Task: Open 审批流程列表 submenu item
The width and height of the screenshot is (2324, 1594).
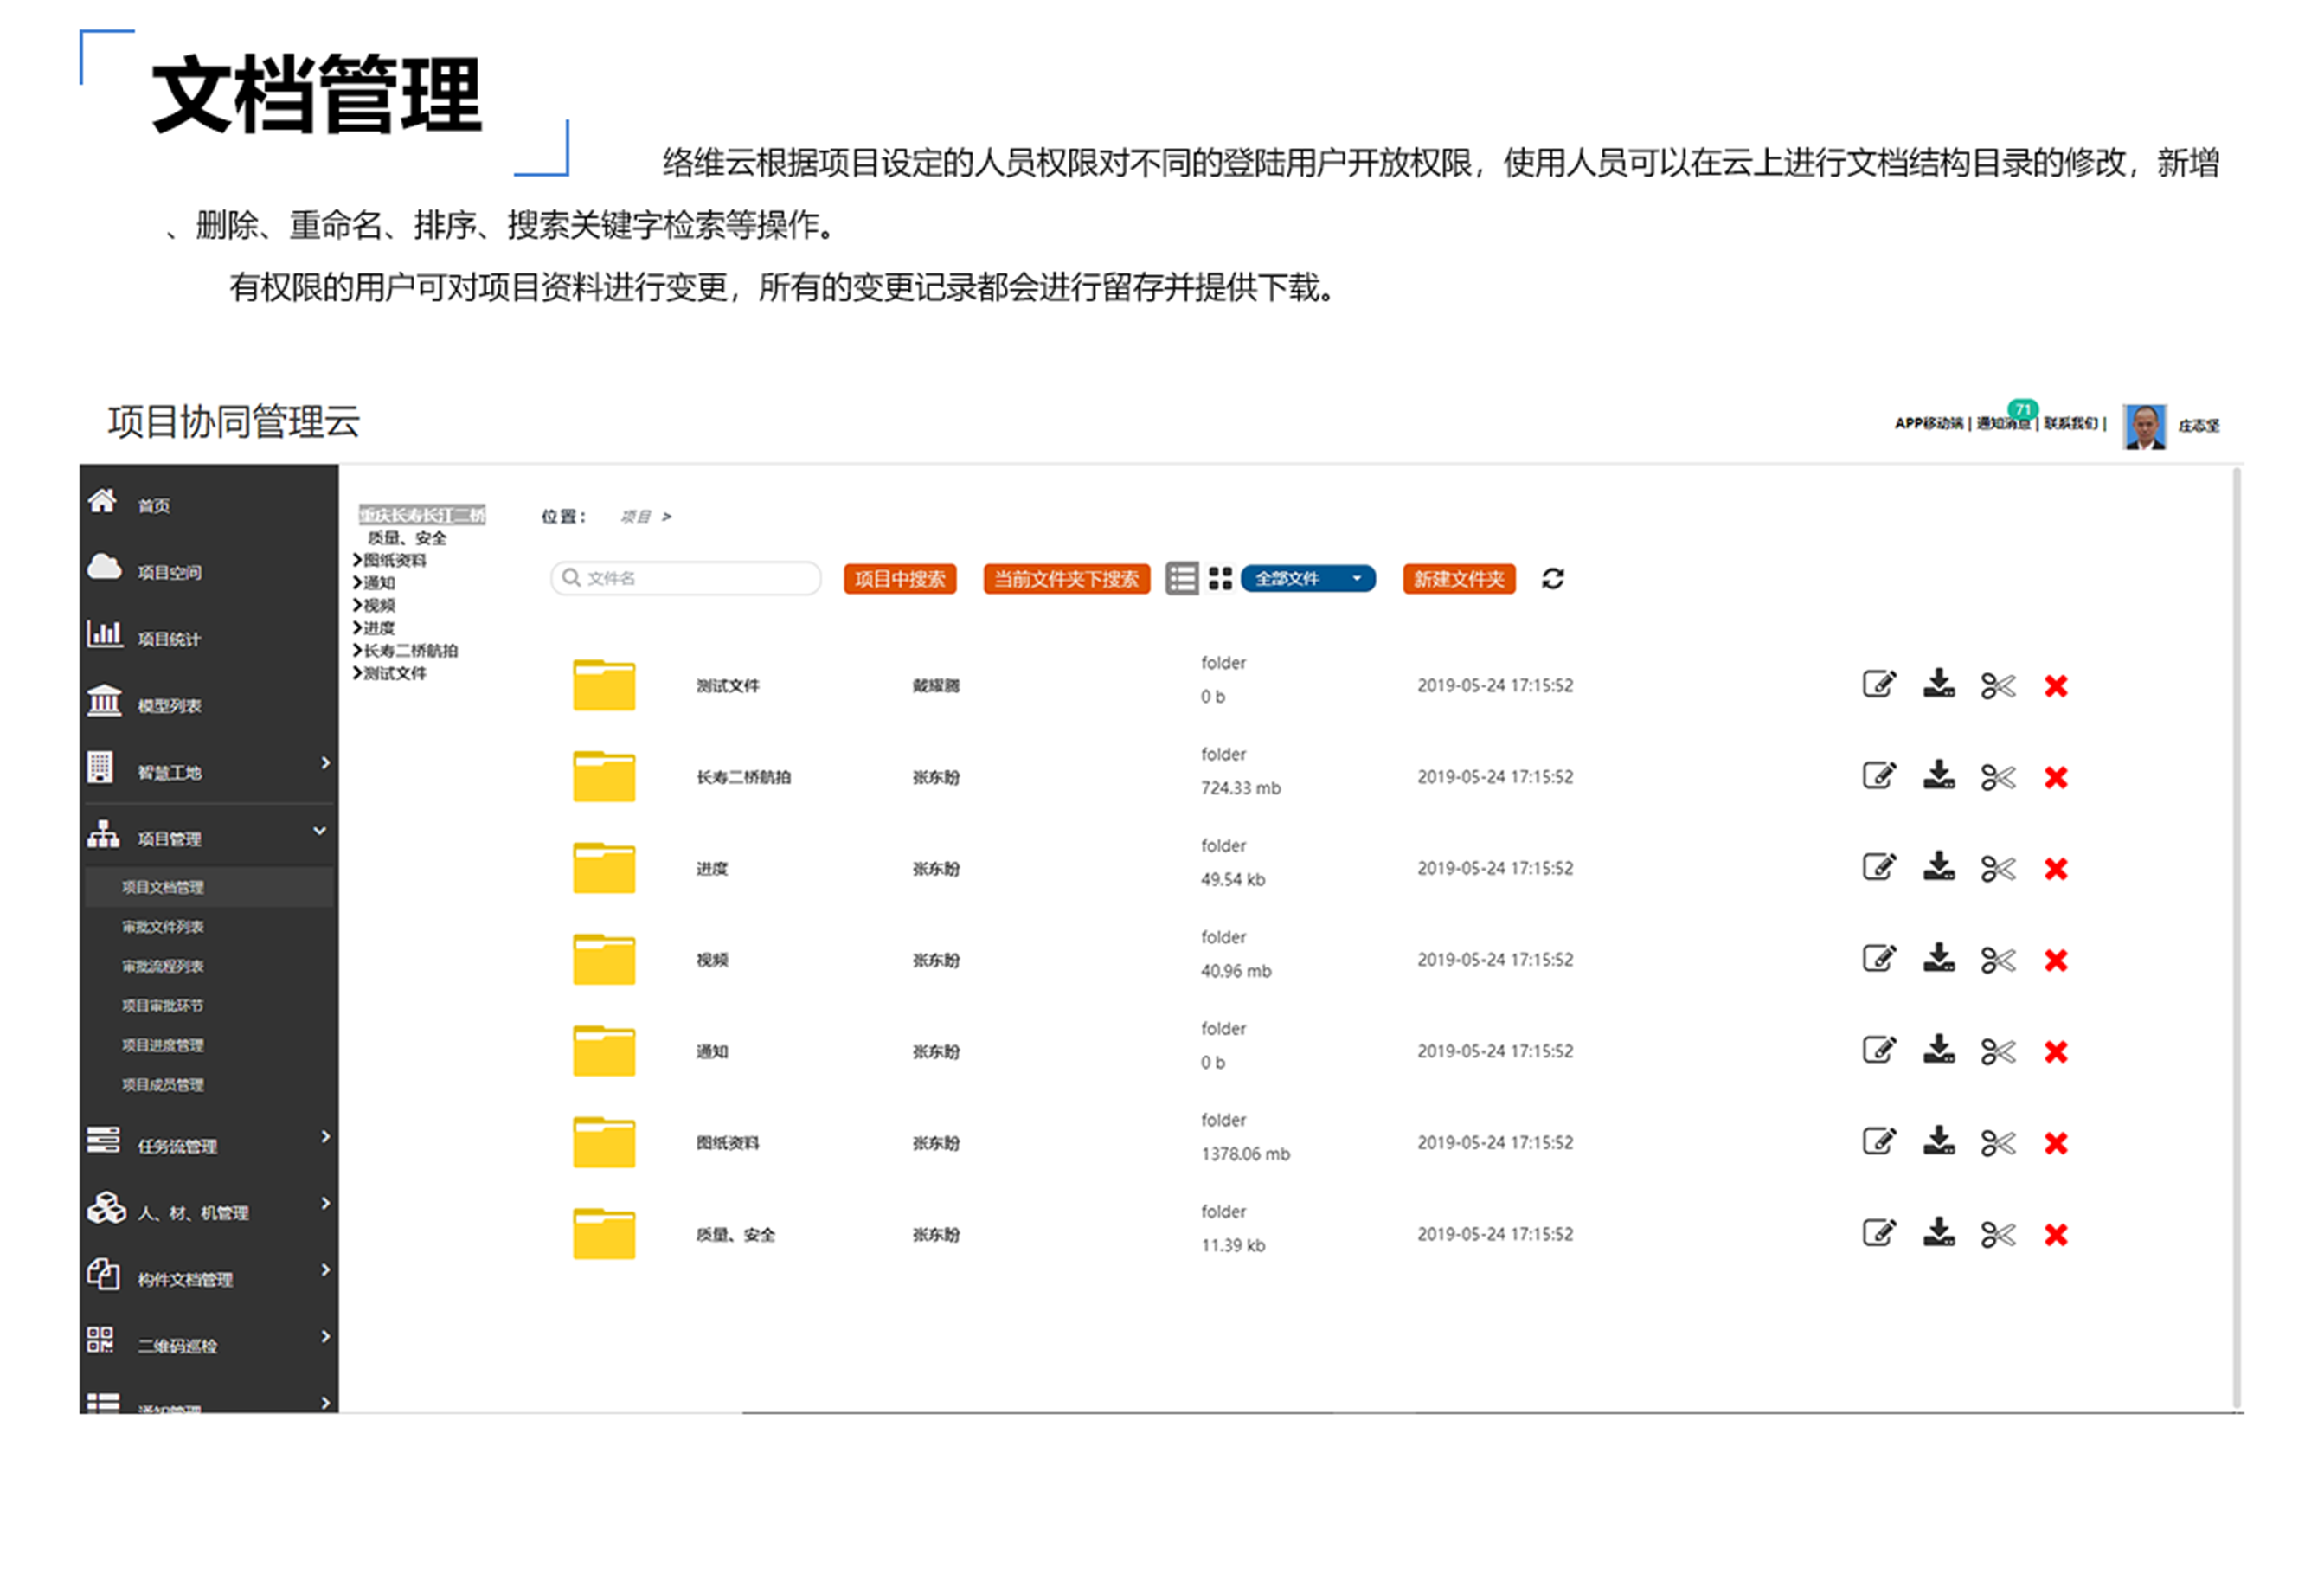Action: pyautogui.click(x=163, y=966)
